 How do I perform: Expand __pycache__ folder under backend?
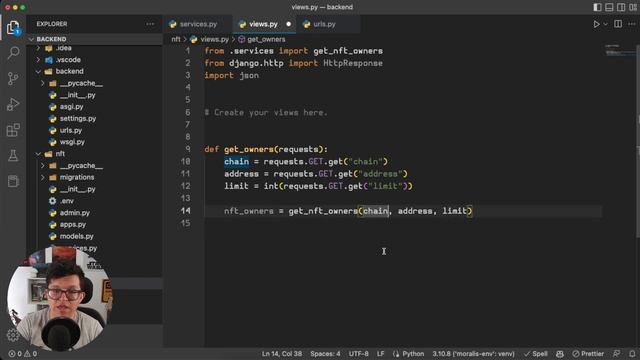[x=81, y=83]
